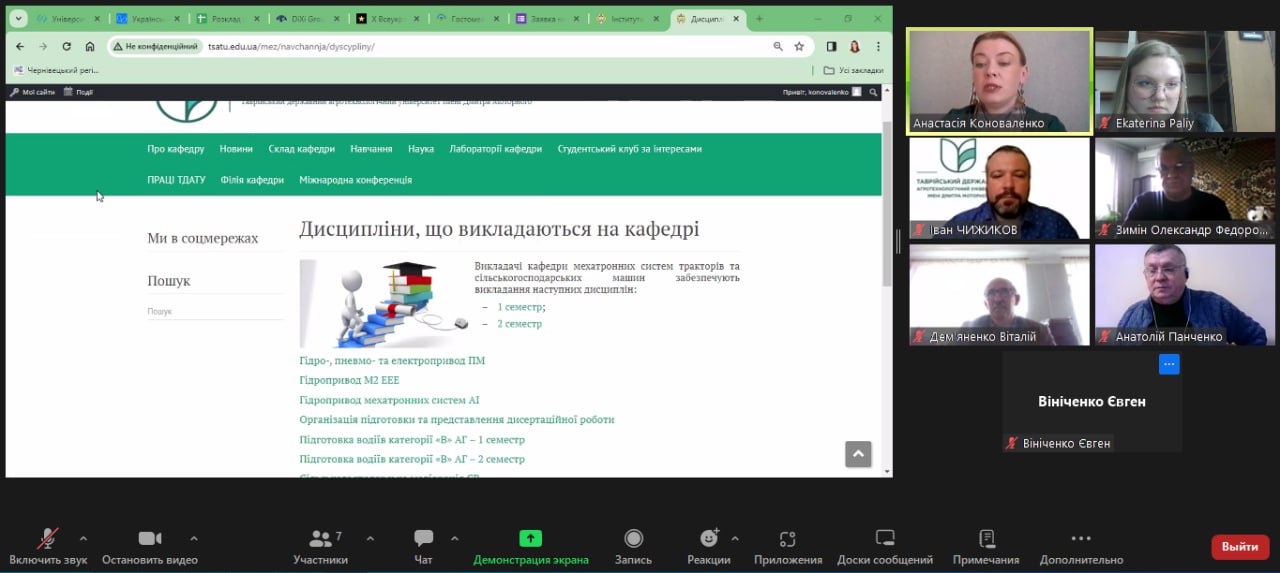The image size is (1280, 573).
Task: Close the active Дисципліни tab
Action: [x=736, y=19]
